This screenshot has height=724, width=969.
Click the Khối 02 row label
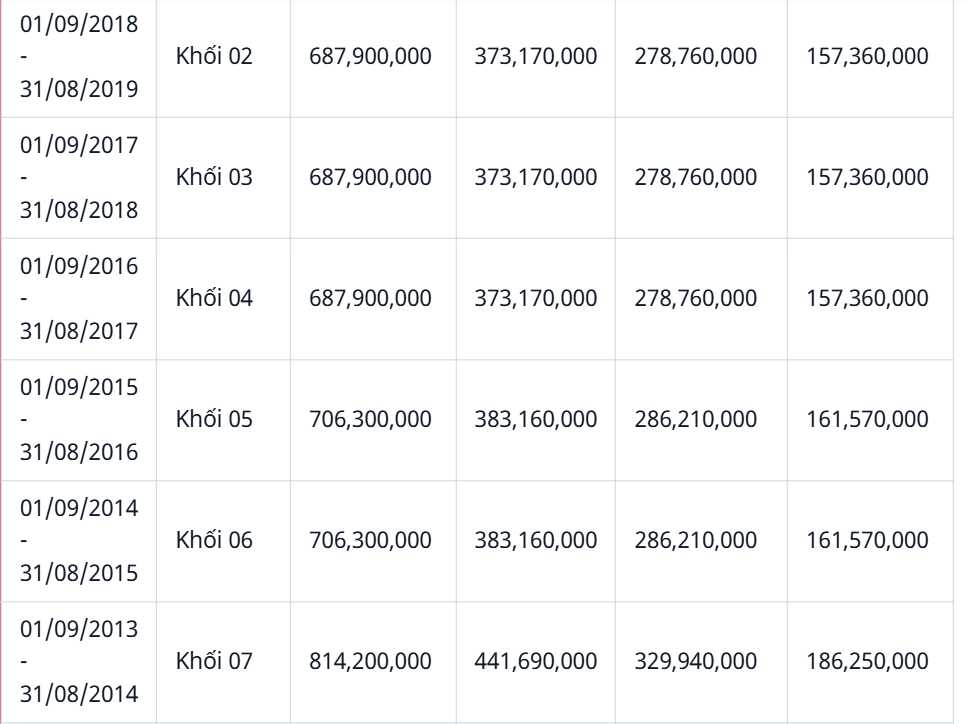(x=214, y=56)
